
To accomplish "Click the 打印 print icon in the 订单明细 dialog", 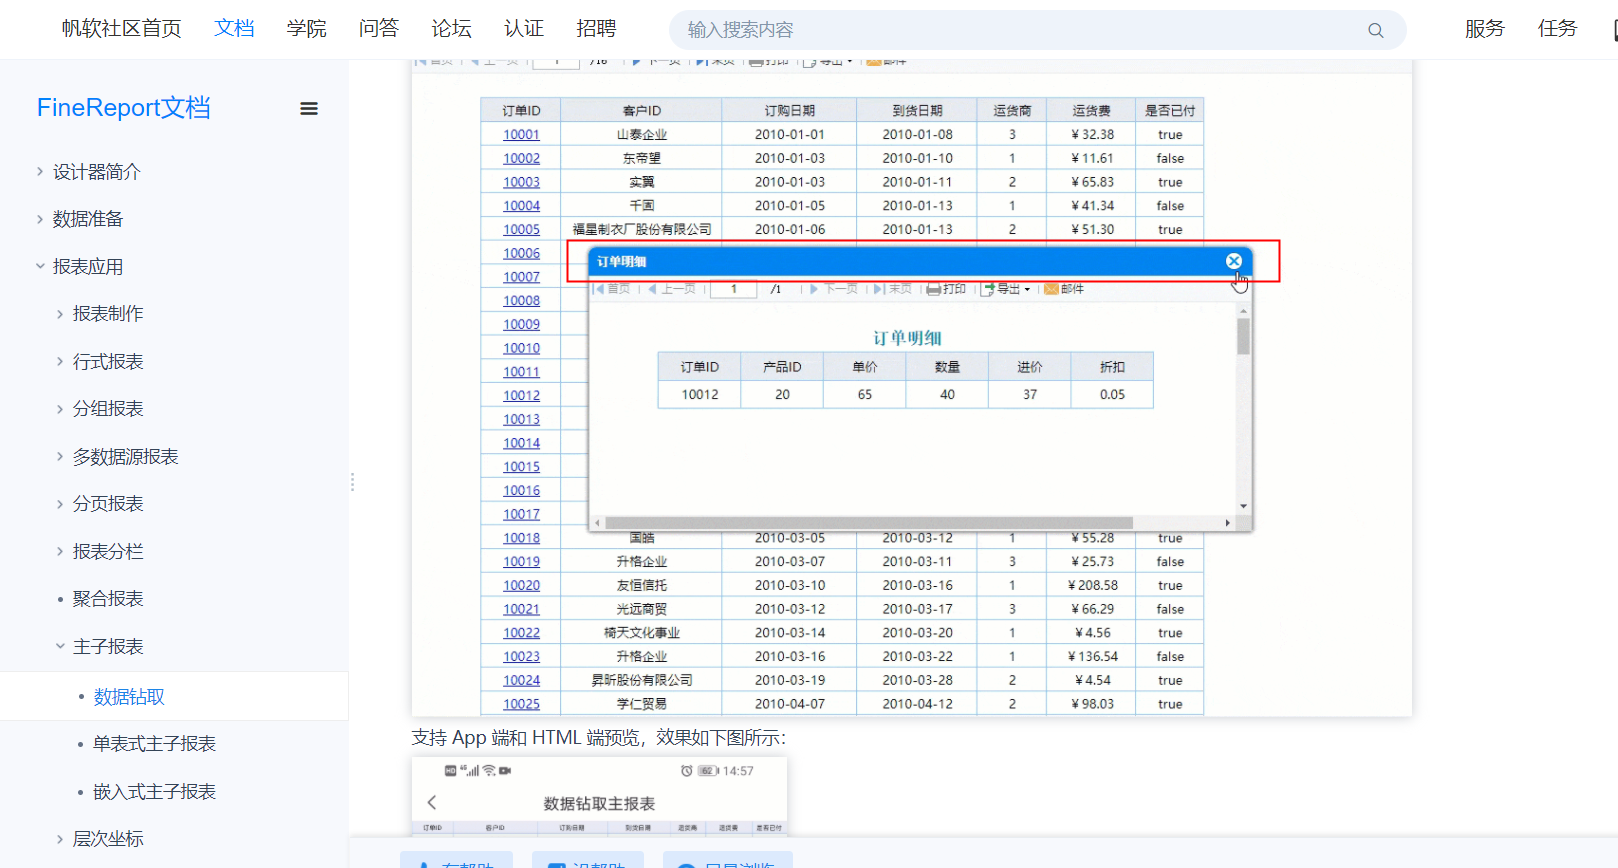I will point(933,289).
